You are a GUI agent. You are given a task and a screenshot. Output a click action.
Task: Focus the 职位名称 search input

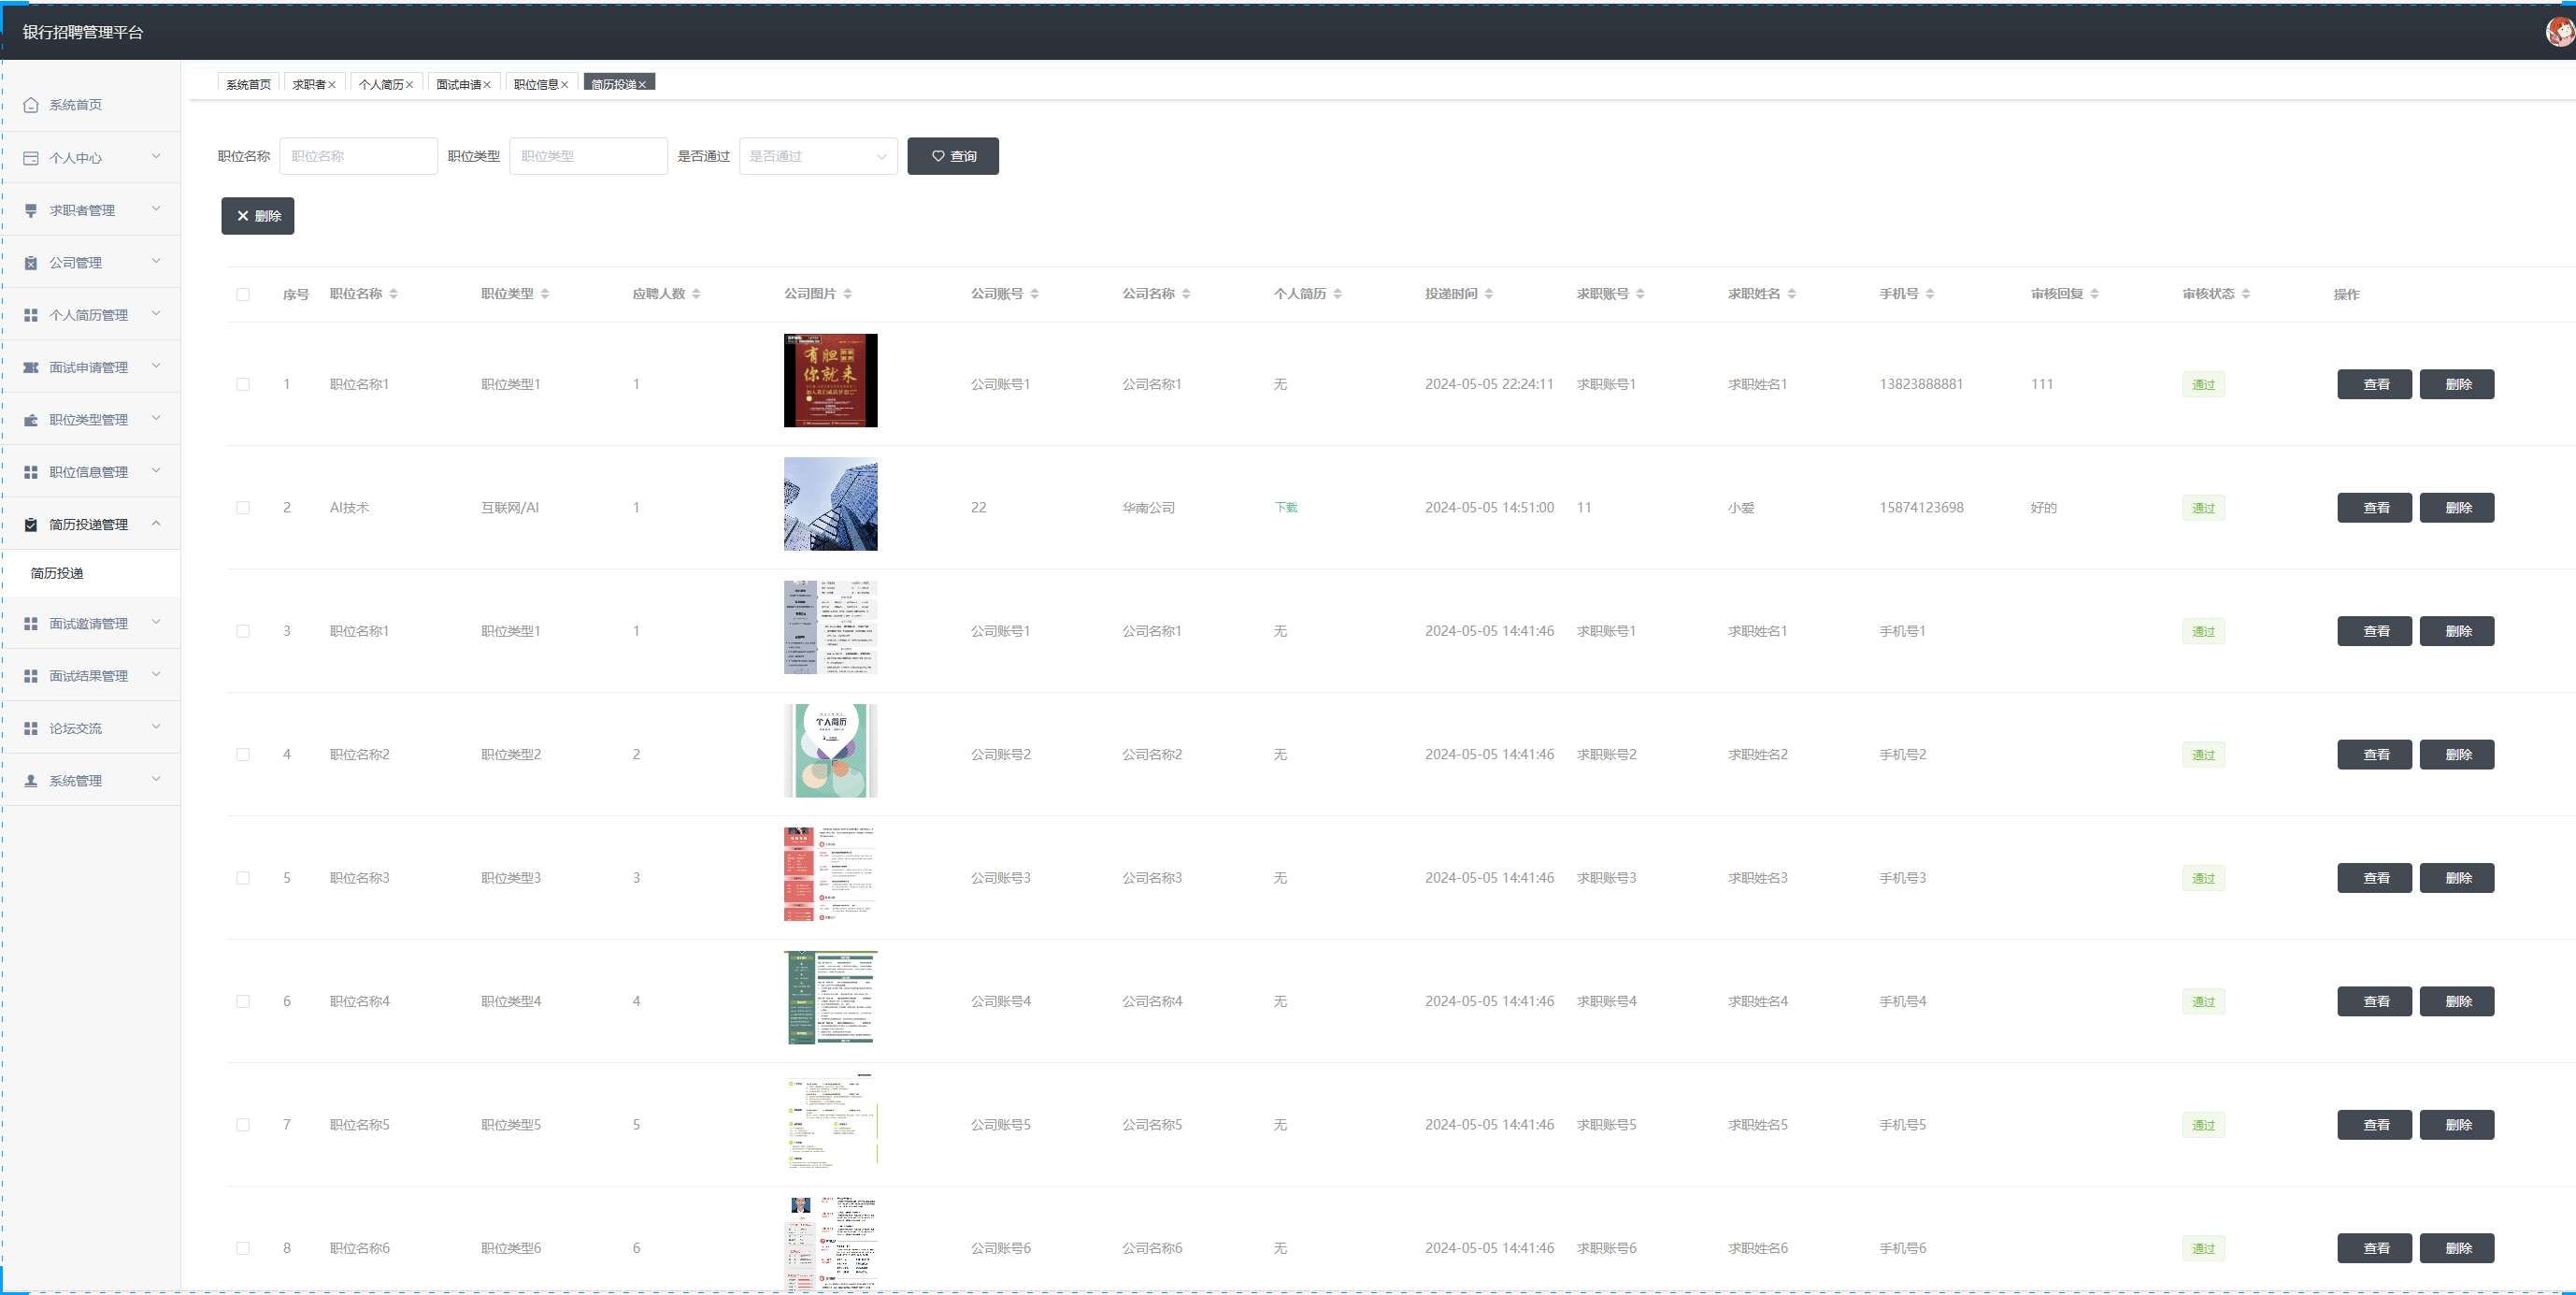[x=359, y=156]
